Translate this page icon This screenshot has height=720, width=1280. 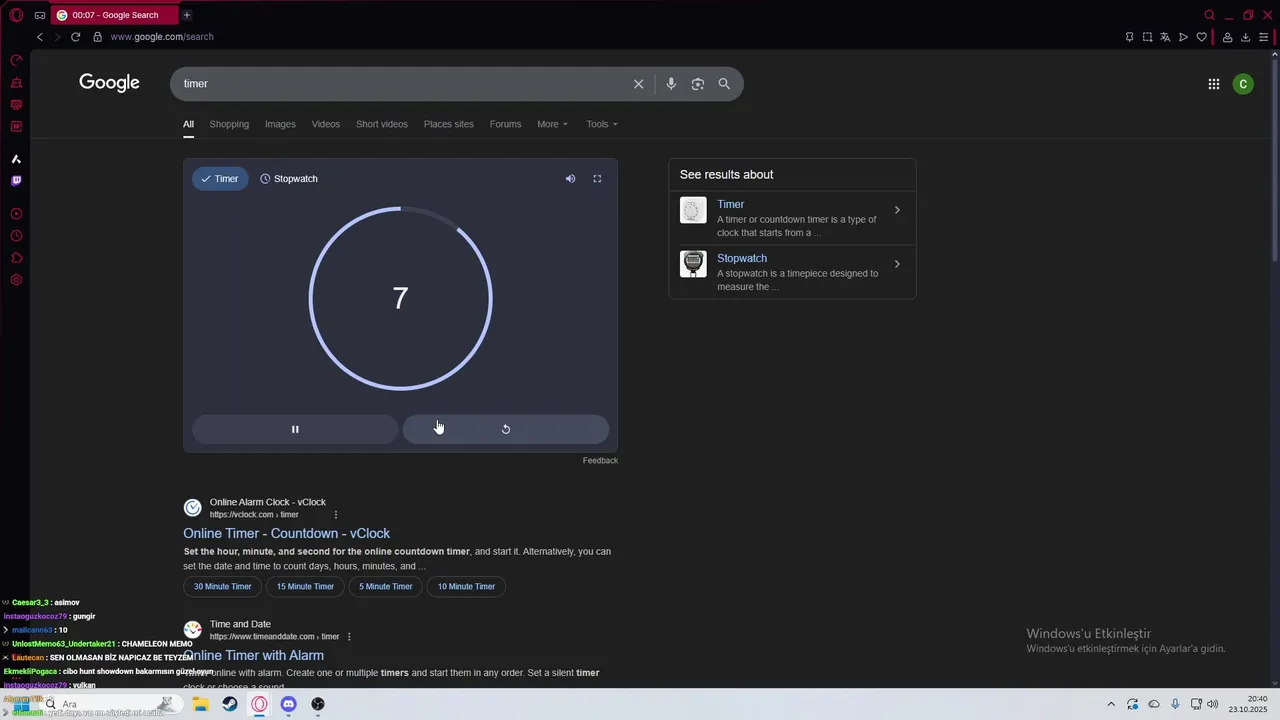coord(1165,37)
